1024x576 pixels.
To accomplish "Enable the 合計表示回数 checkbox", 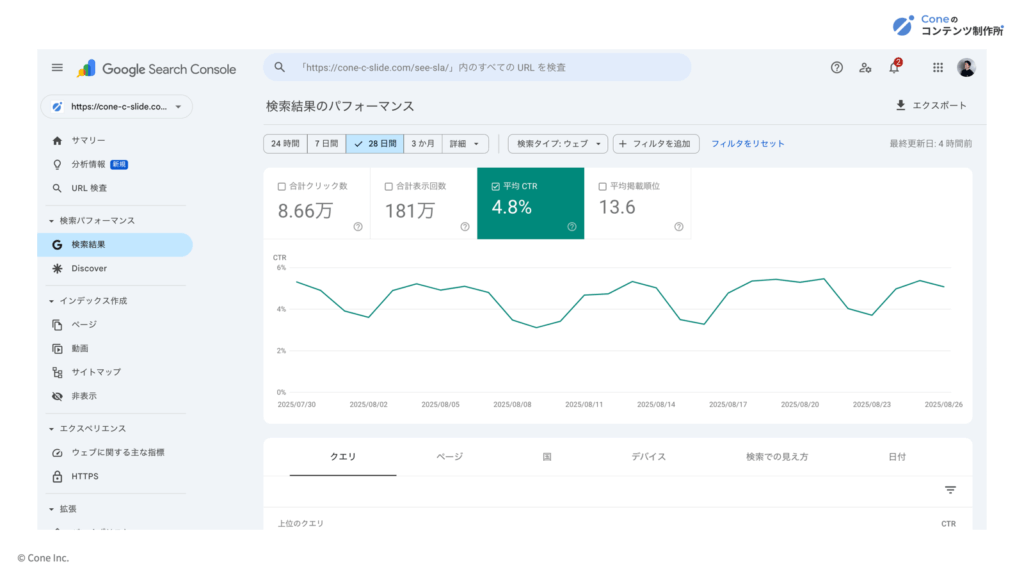I will tap(389, 187).
